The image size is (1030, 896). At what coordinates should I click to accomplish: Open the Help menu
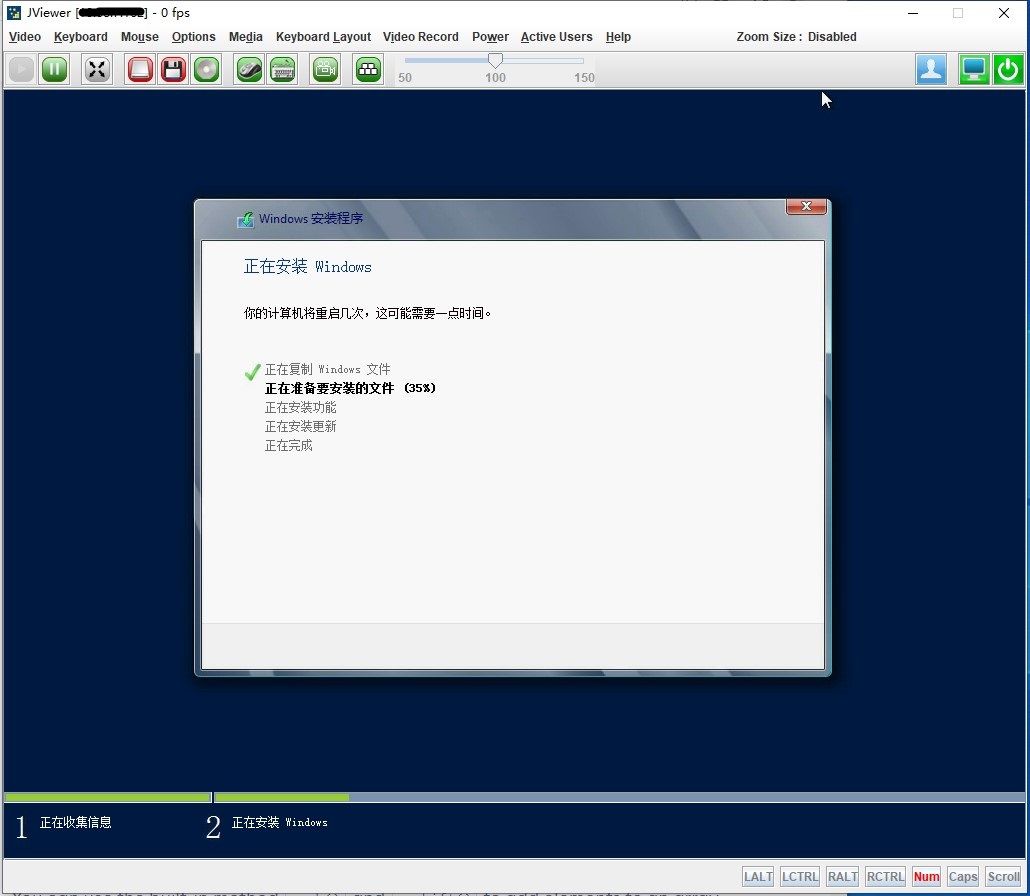coord(618,37)
